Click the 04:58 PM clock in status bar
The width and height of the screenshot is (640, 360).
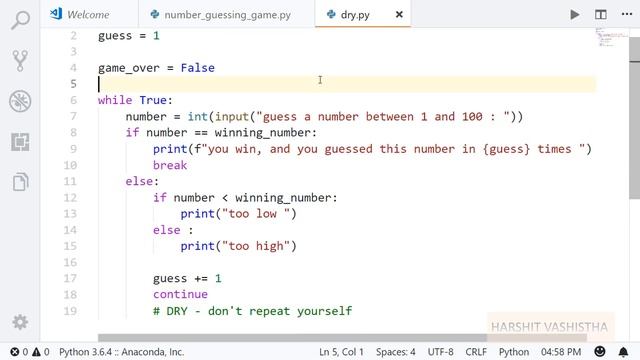tap(561, 352)
